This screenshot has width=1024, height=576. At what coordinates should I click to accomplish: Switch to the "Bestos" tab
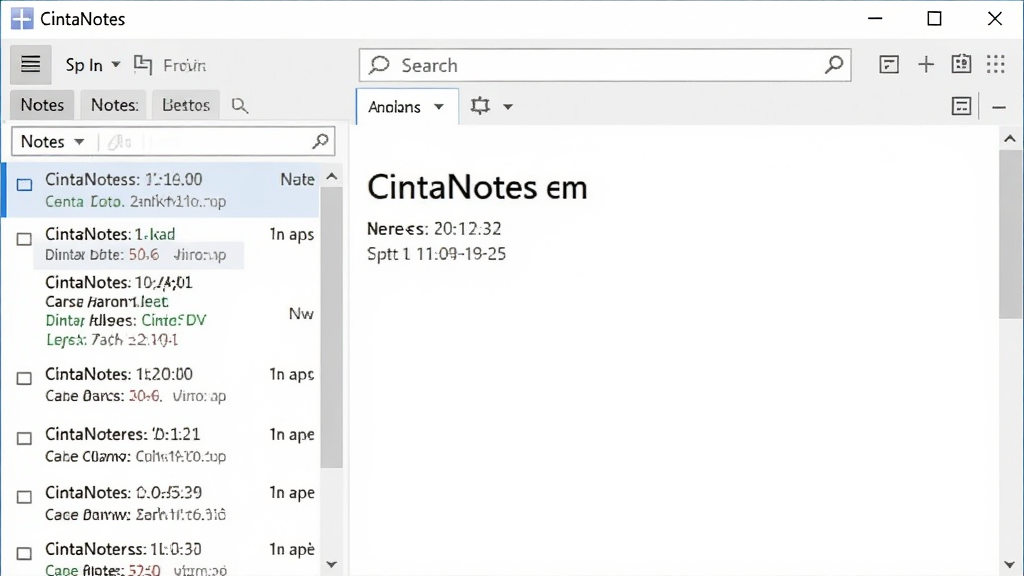coord(186,105)
